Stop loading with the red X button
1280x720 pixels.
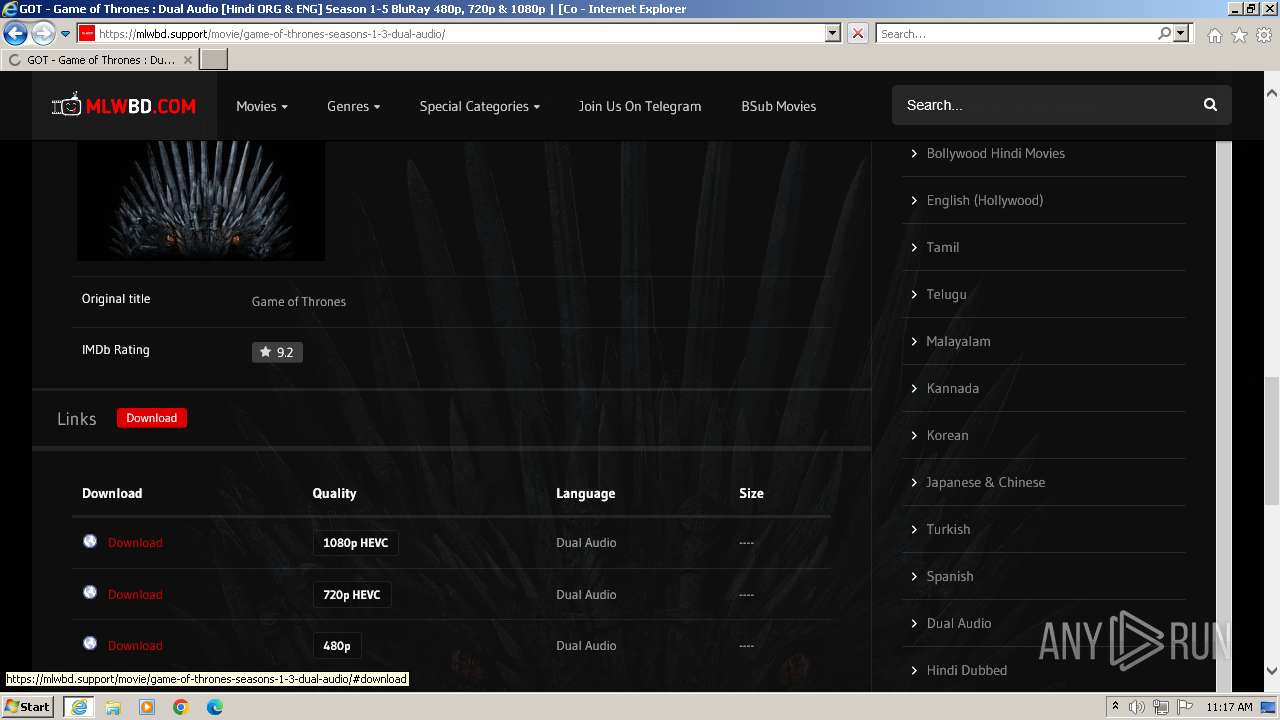[858, 33]
